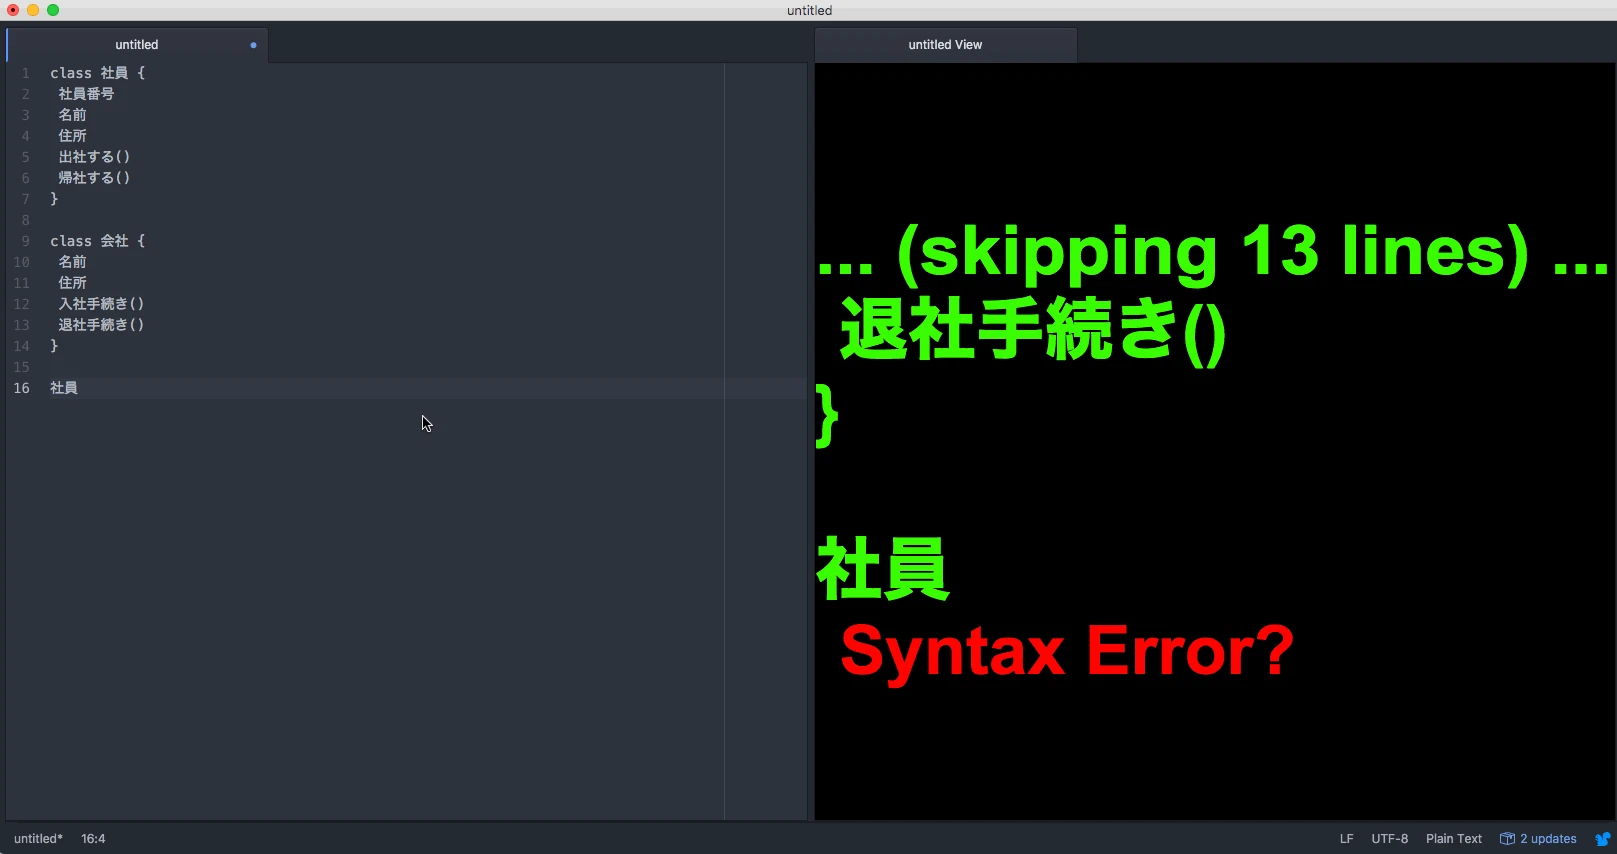Viewport: 1617px width, 854px height.
Task: Click the yellow minimize window button
Action: [x=33, y=10]
